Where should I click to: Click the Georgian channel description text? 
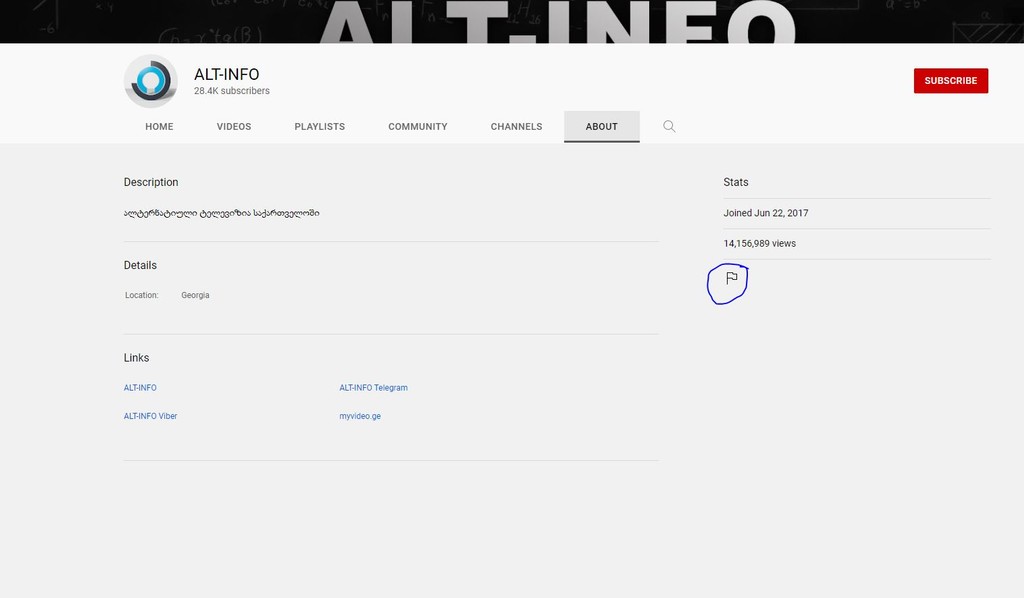pos(221,213)
